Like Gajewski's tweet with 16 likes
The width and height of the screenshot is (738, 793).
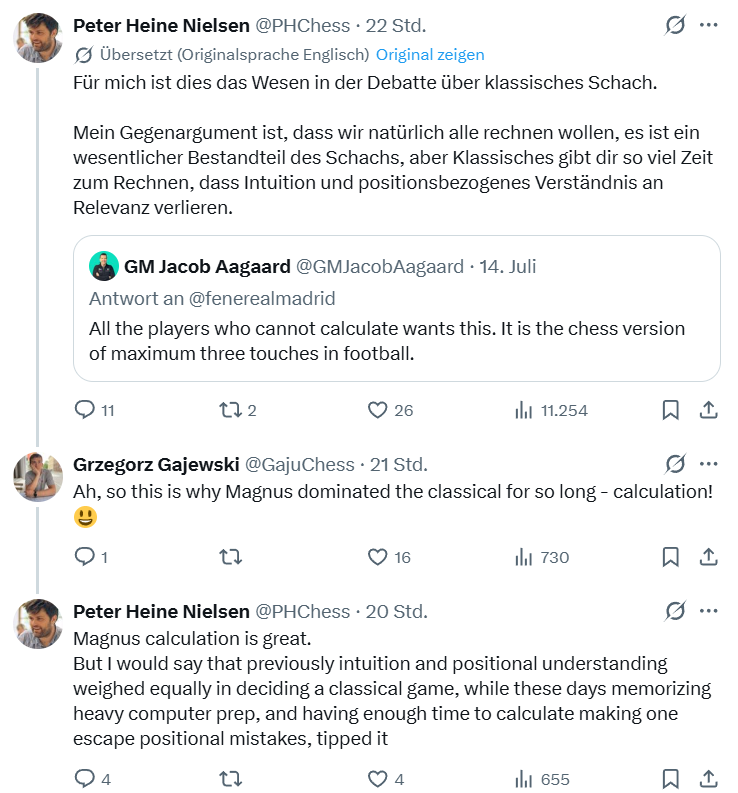[389, 557]
